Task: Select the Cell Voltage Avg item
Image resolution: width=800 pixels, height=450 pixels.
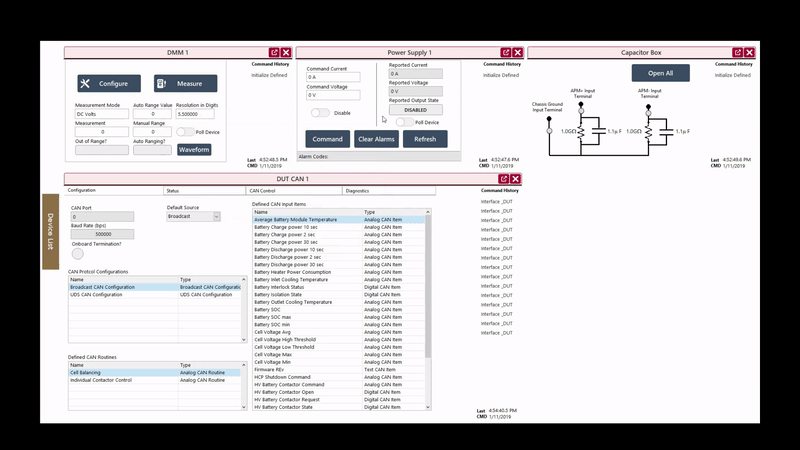Action: pyautogui.click(x=339, y=332)
